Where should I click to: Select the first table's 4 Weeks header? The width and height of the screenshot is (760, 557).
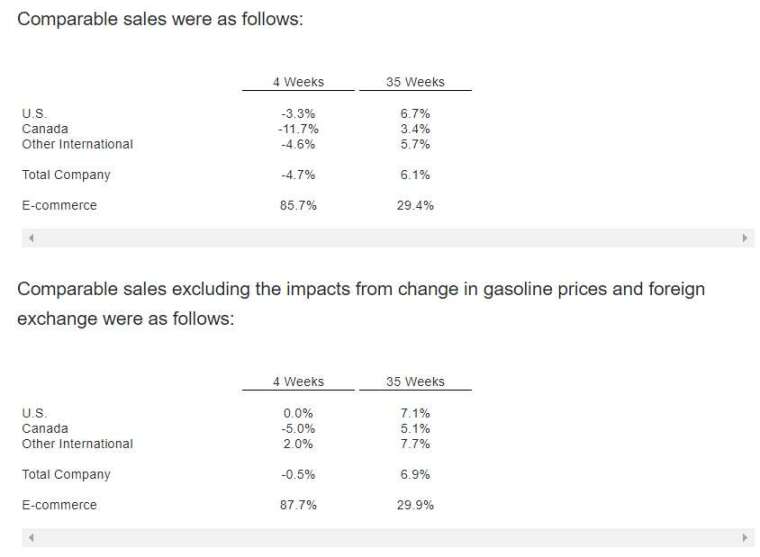(298, 82)
